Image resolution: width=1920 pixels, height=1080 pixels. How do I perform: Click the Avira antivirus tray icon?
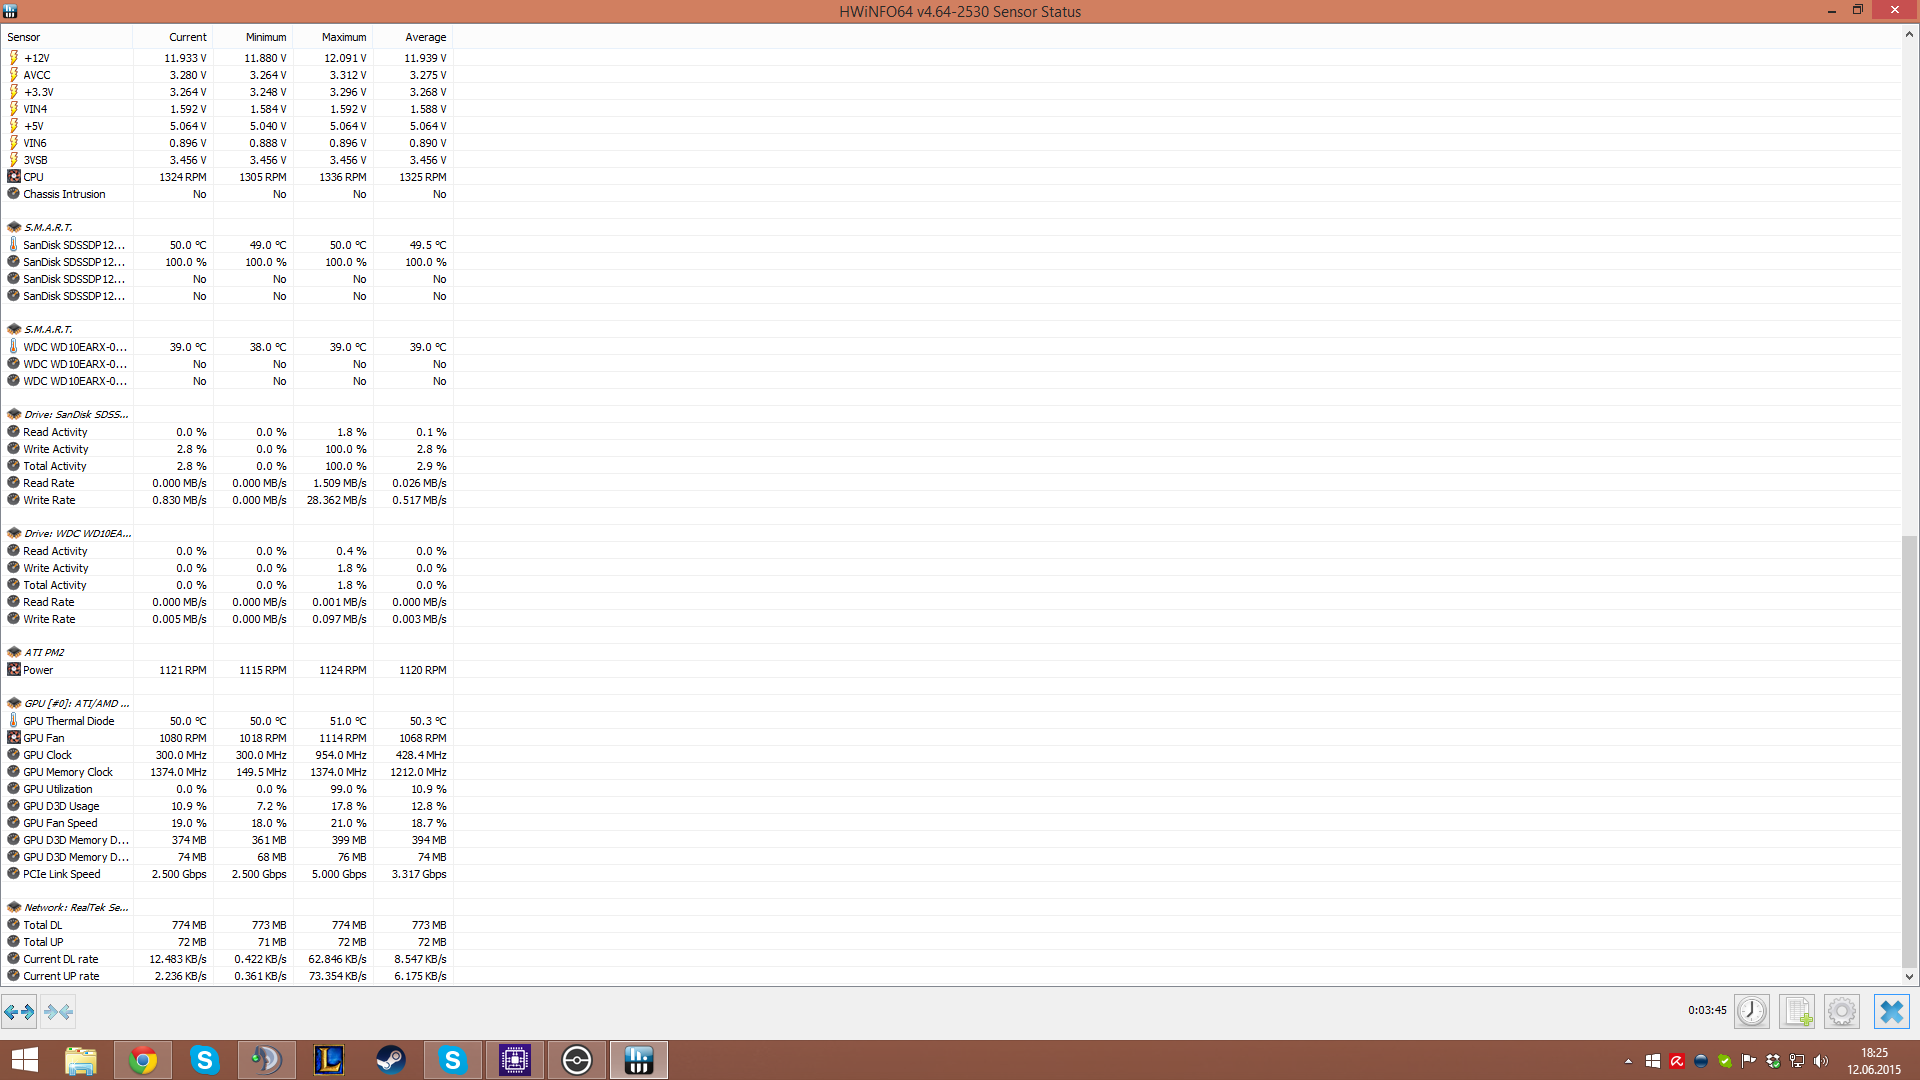coord(1677,1061)
